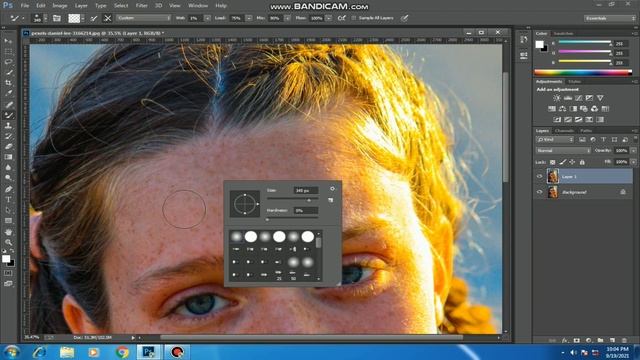Select the Eraser tool

(x=8, y=147)
